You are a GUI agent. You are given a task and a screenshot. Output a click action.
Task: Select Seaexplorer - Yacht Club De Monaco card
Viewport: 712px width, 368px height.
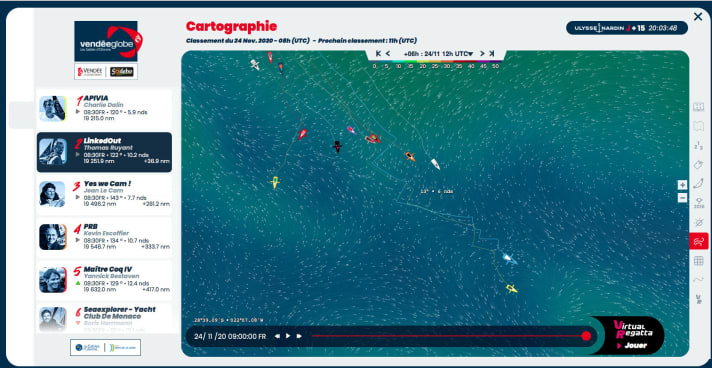coord(104,318)
